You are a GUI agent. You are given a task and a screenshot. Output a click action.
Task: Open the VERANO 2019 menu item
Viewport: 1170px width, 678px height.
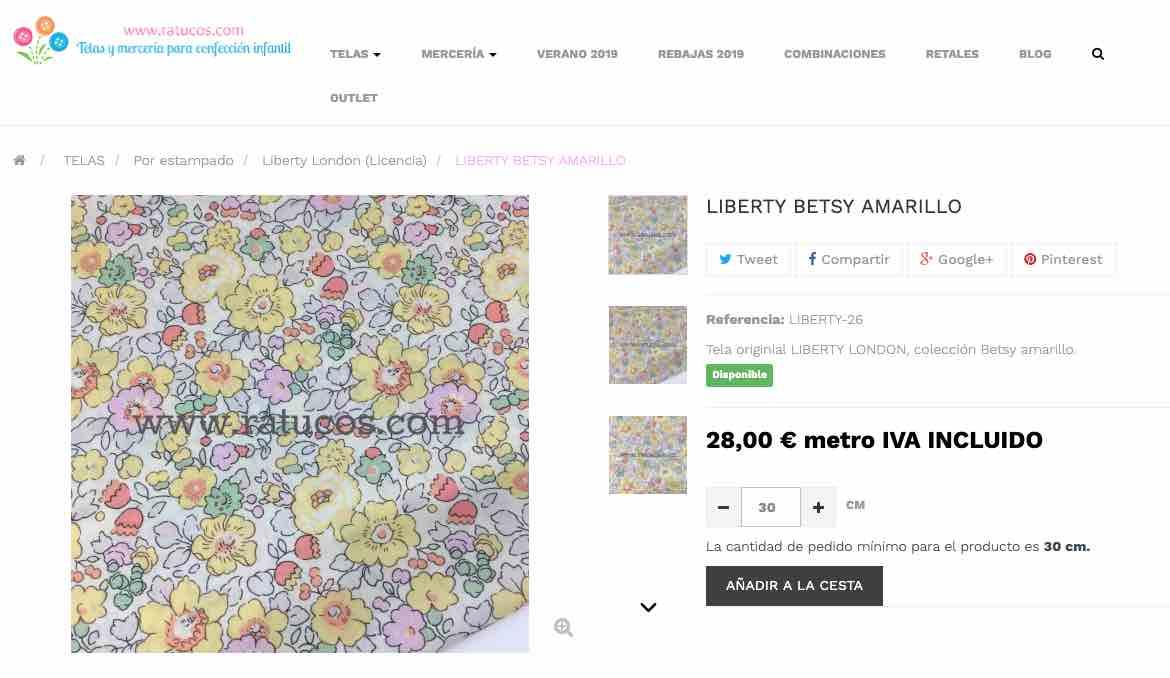[577, 54]
